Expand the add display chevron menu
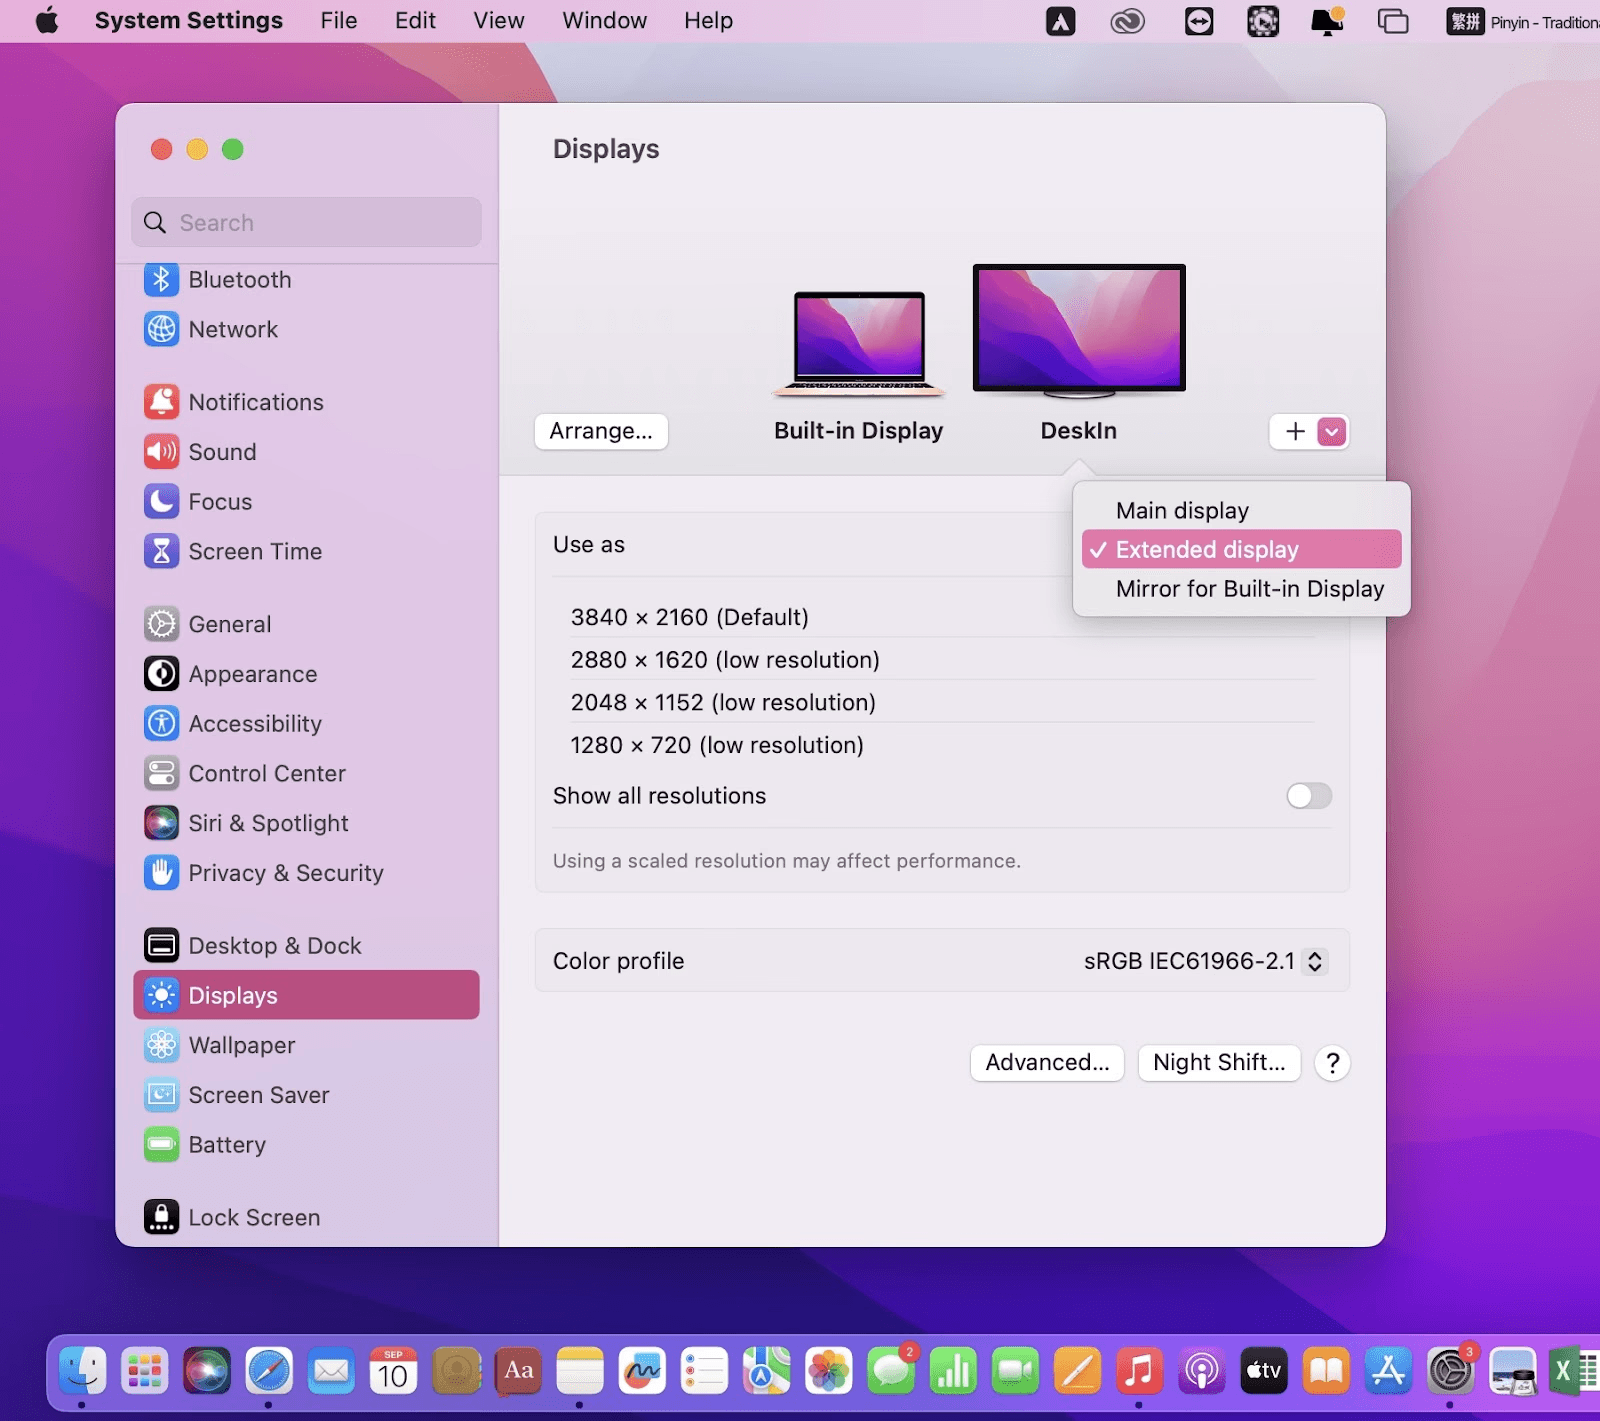 tap(1332, 431)
